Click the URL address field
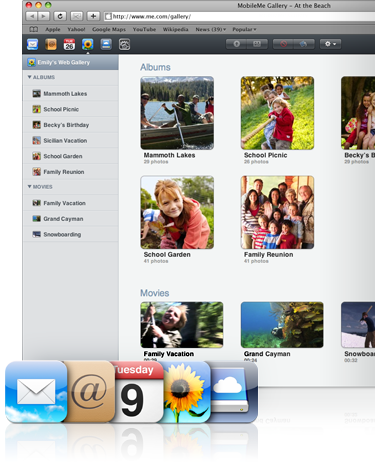 point(239,16)
